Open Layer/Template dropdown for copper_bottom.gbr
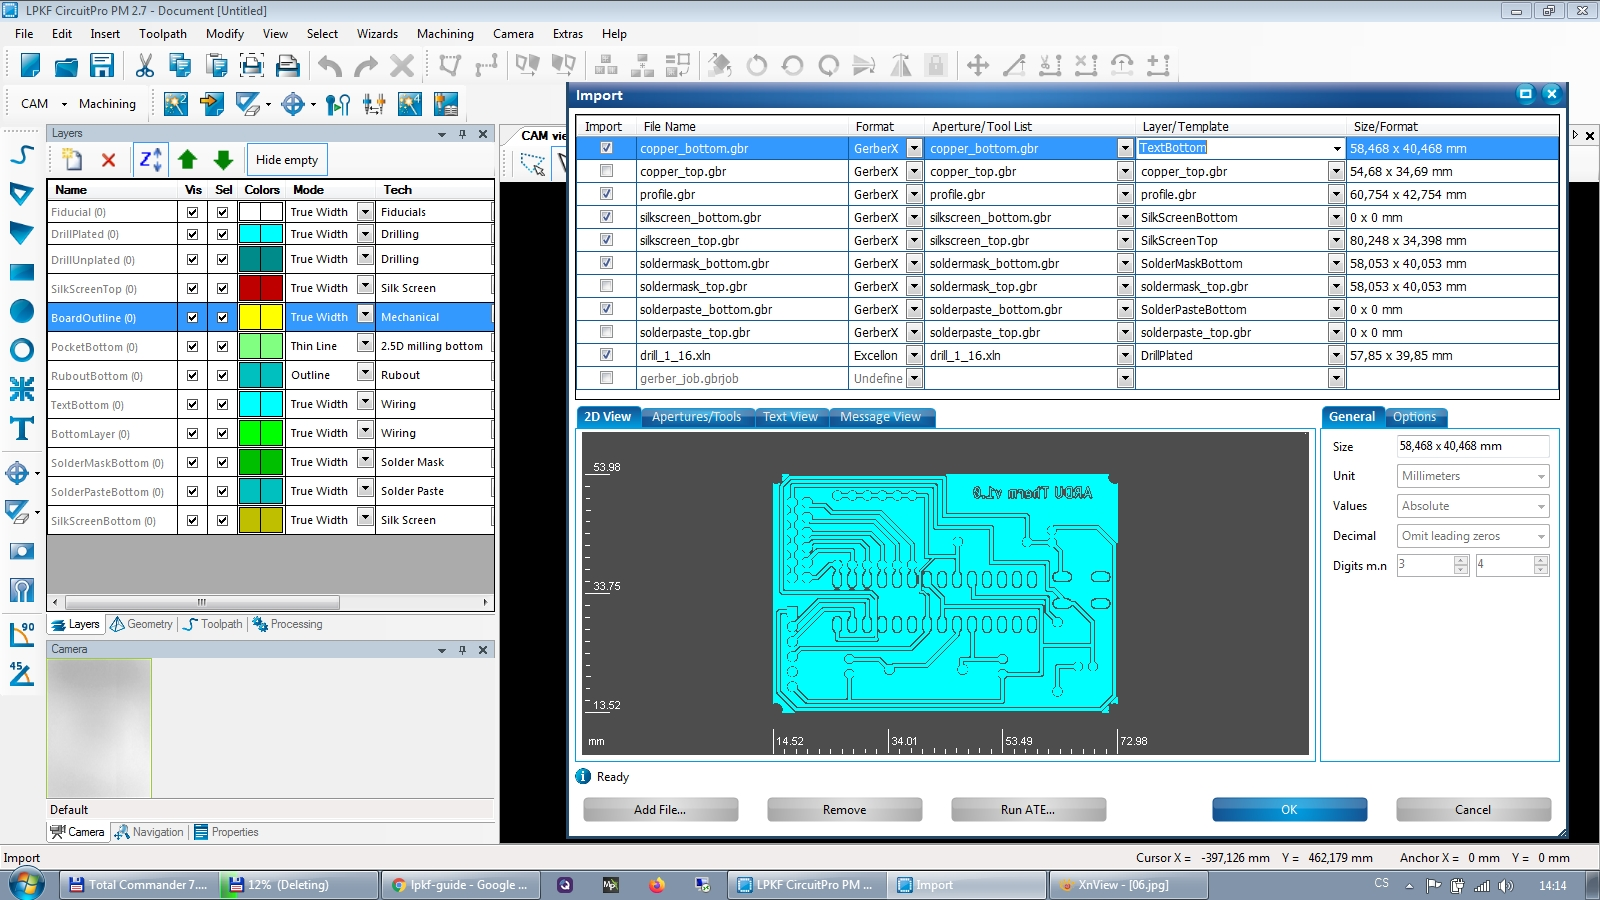 pyautogui.click(x=1336, y=148)
